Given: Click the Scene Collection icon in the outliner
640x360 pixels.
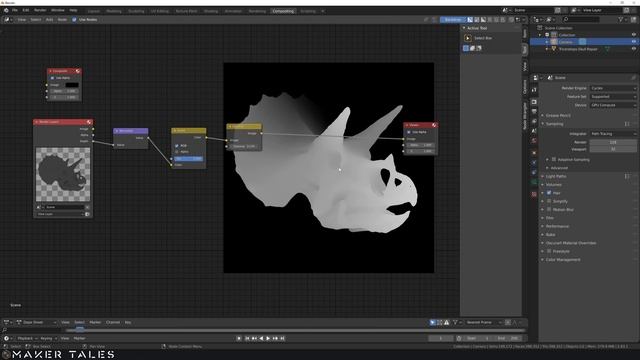Looking at the screenshot, I should 540,28.
